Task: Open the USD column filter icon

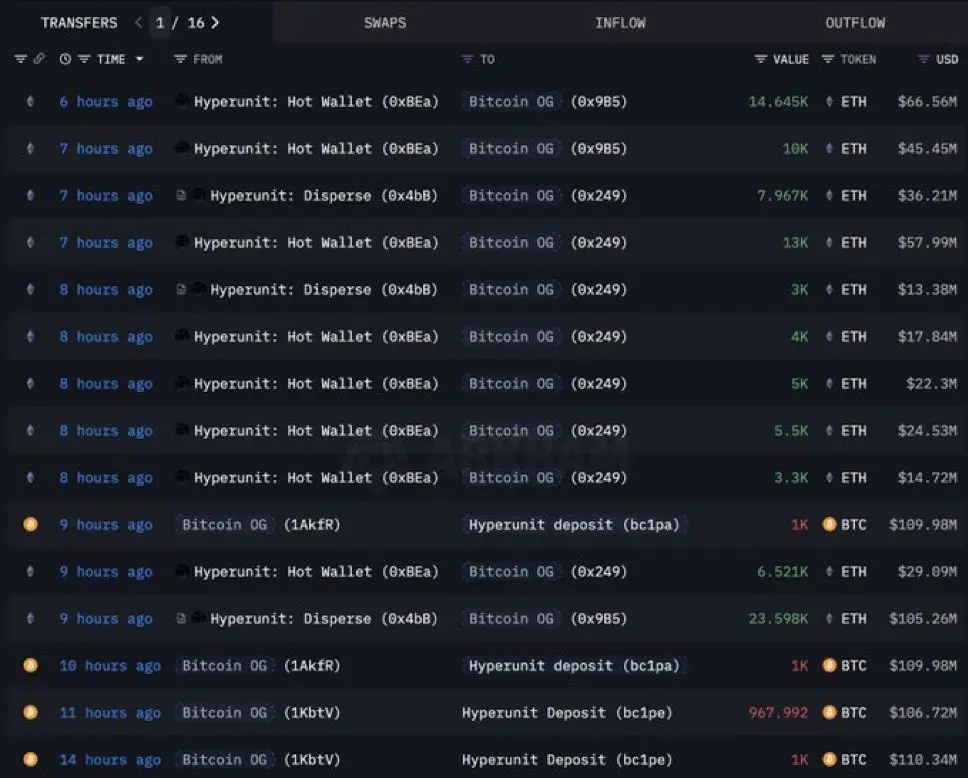Action: (x=924, y=59)
